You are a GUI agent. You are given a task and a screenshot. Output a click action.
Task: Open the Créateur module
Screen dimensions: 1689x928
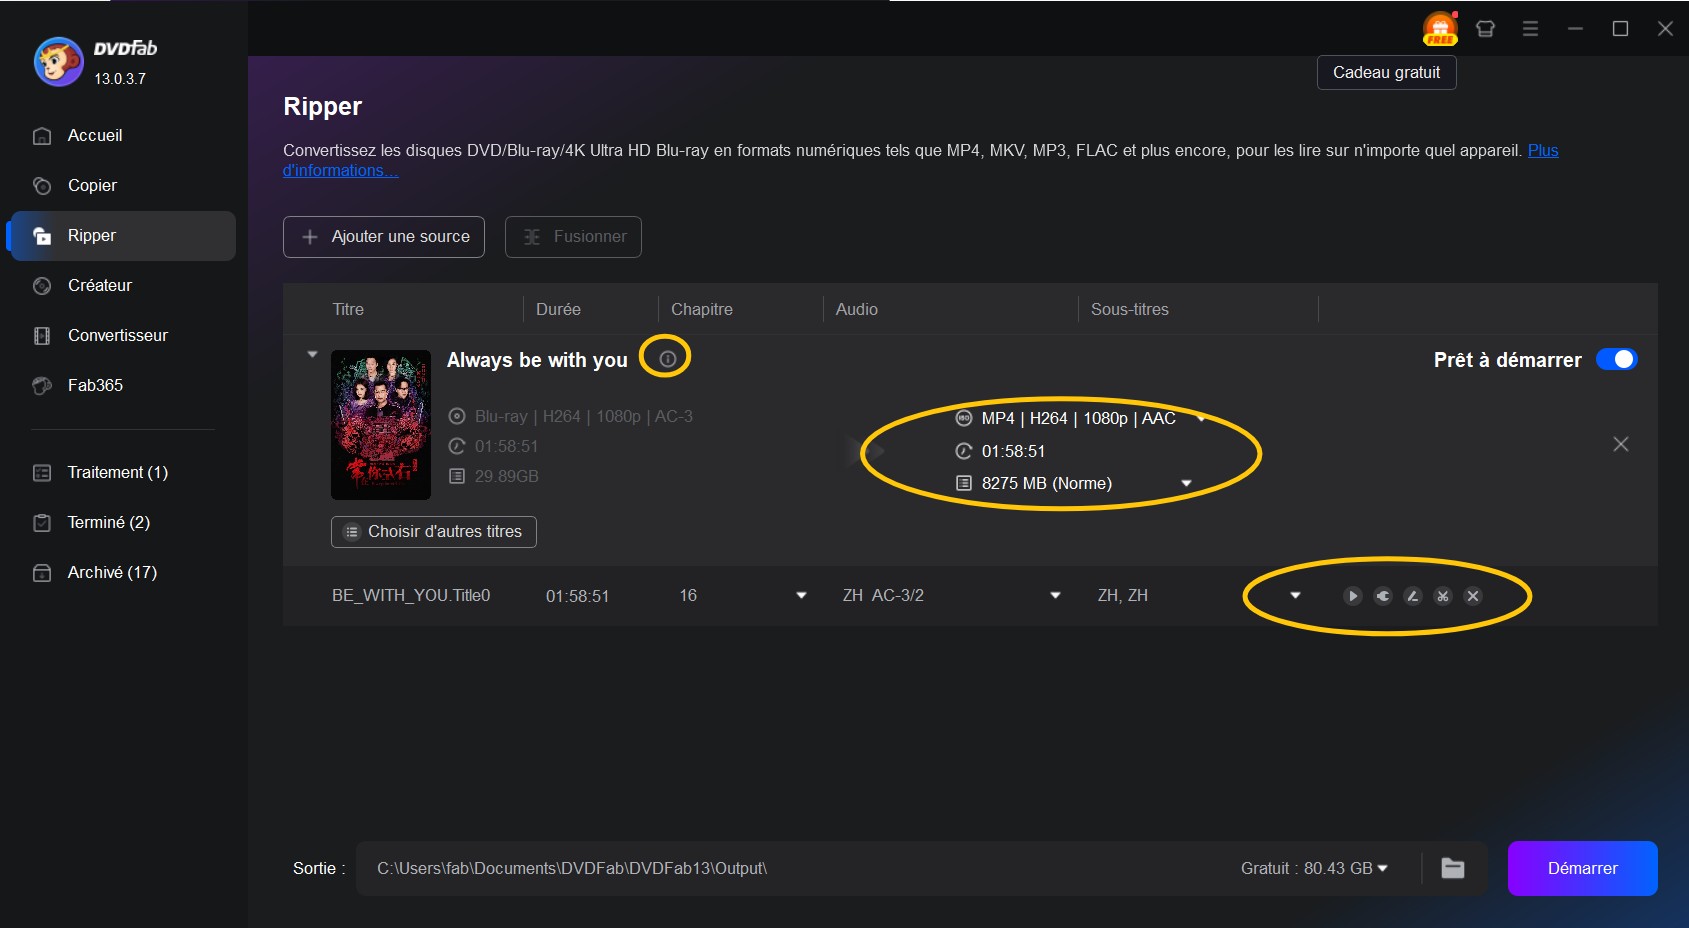coord(122,286)
